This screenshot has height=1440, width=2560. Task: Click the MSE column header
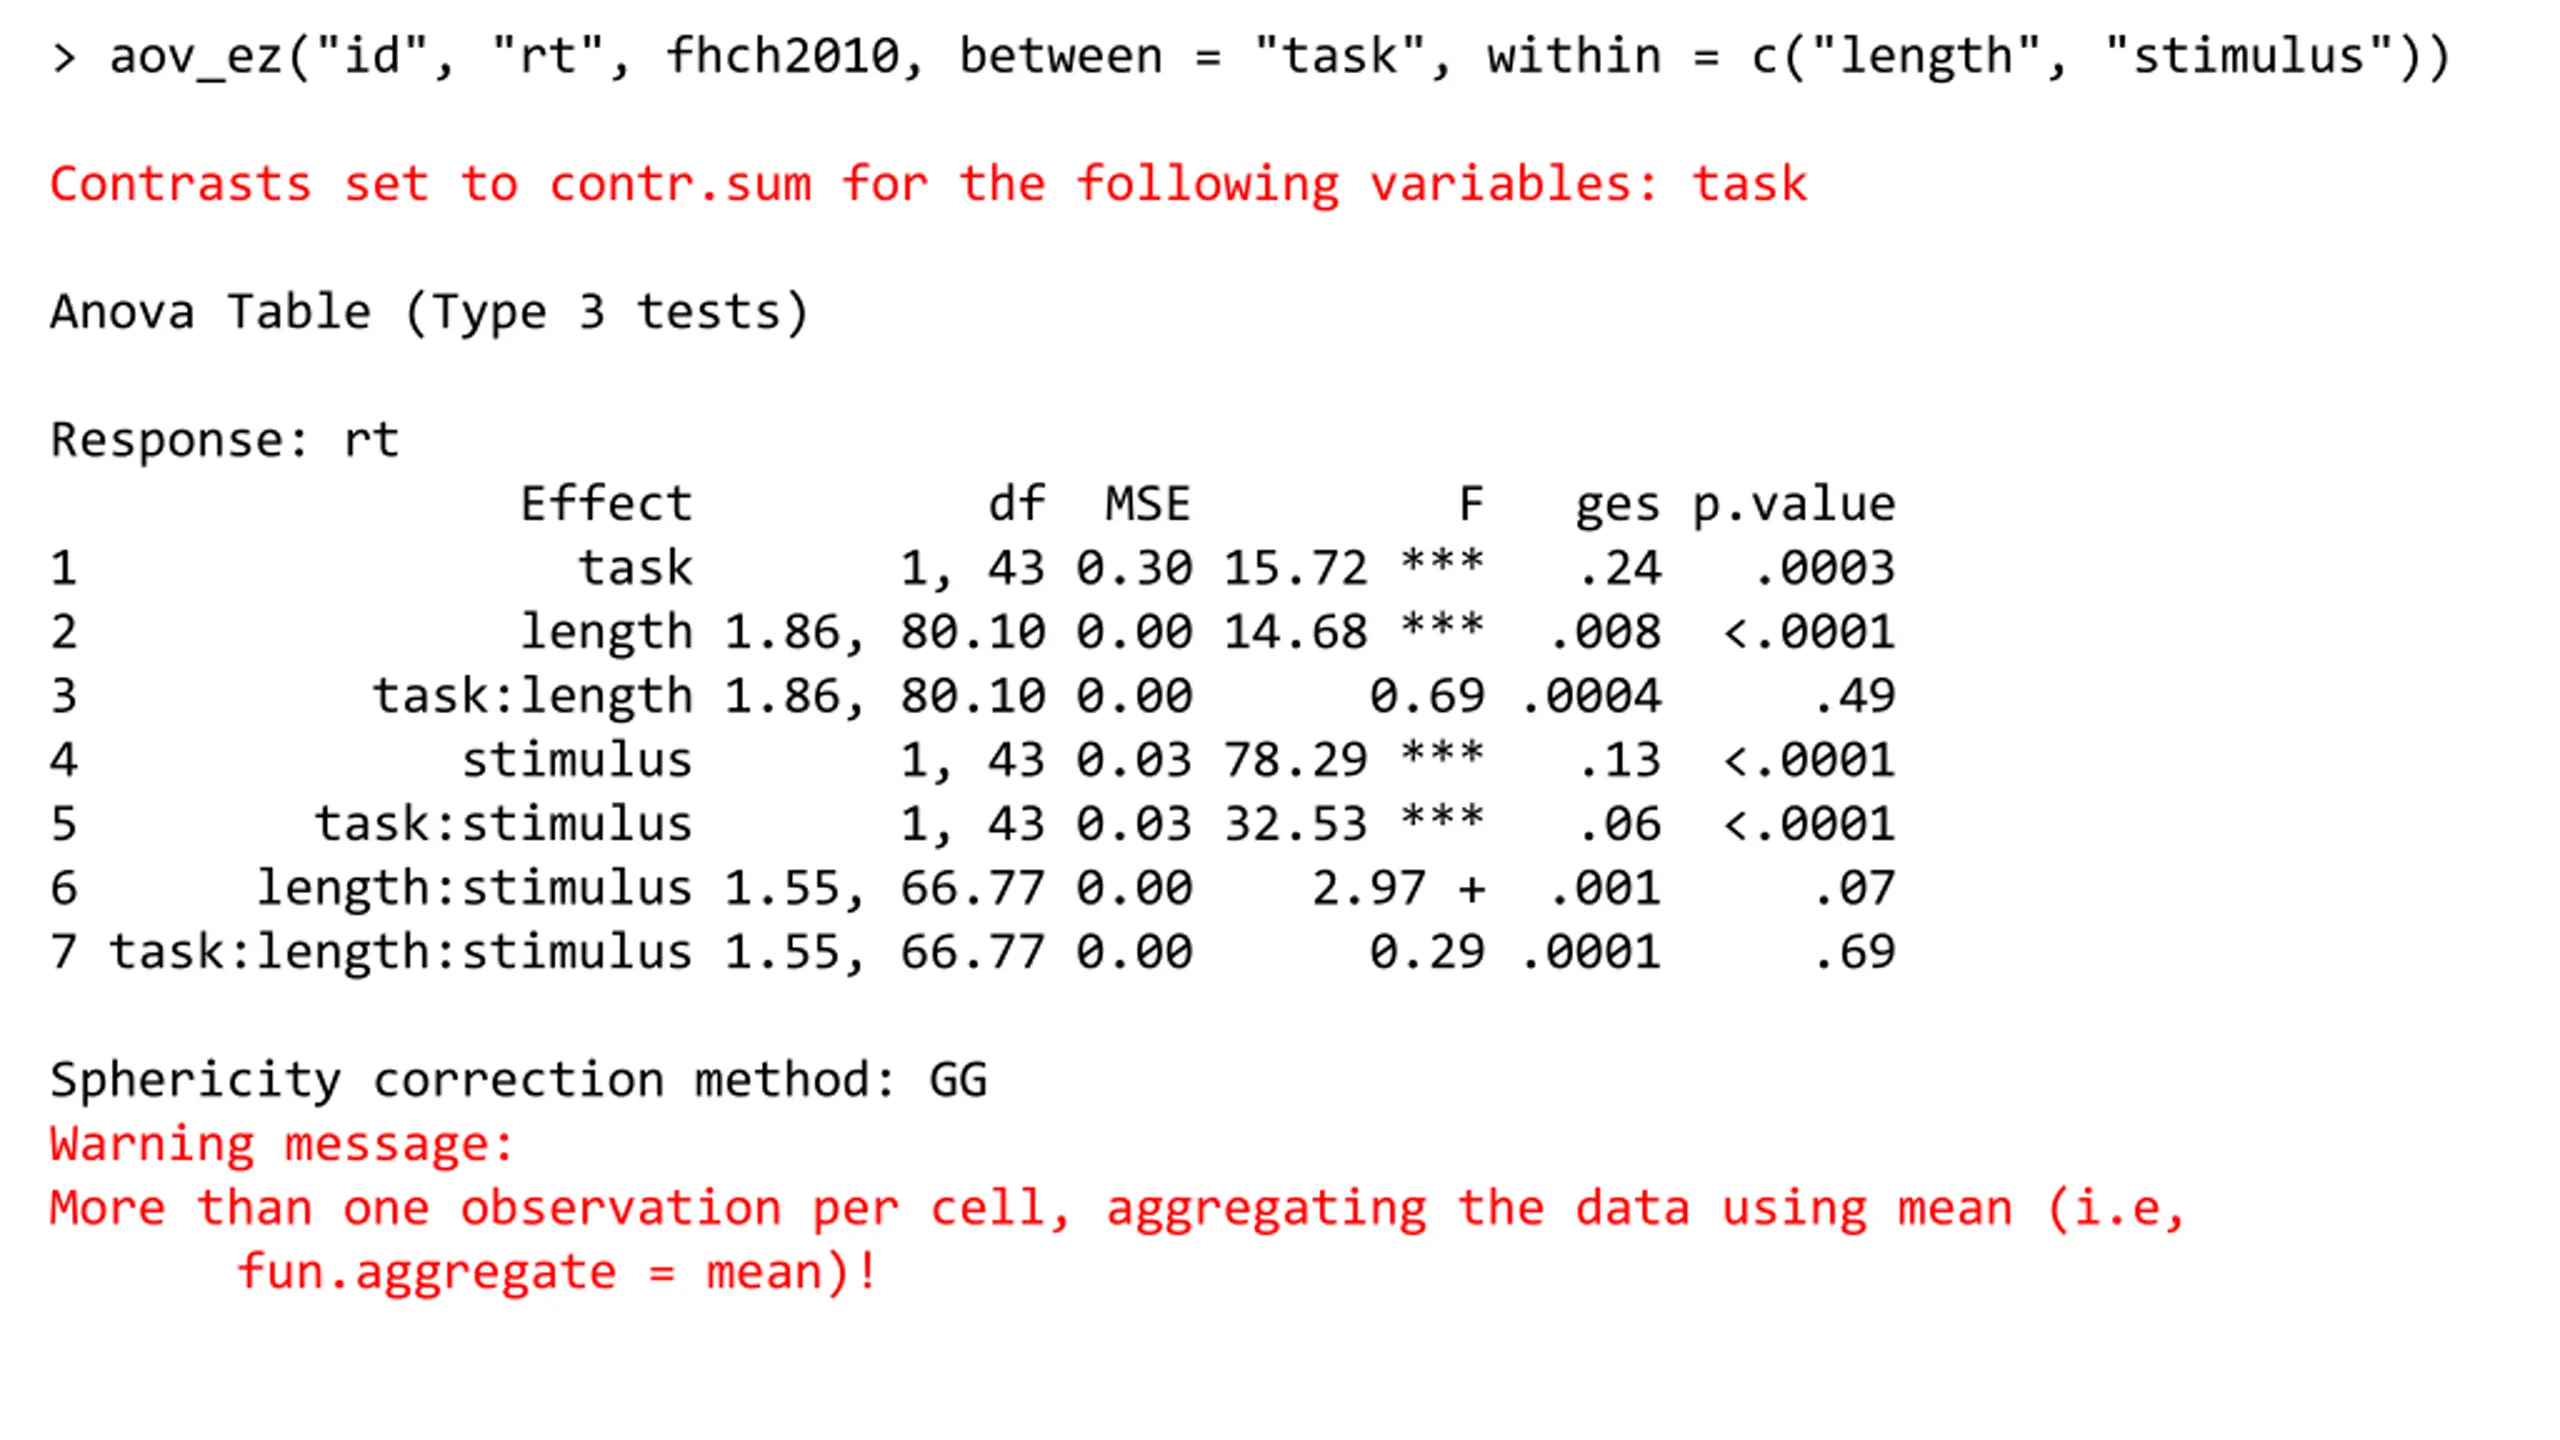pos(1148,503)
